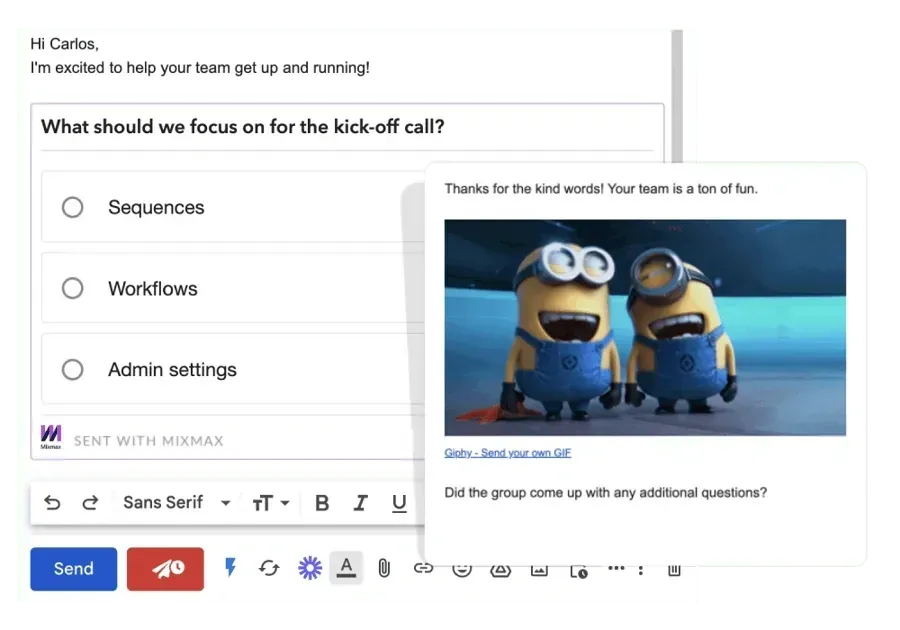The image size is (900, 630).
Task: Redo the last edit
Action: click(90, 503)
